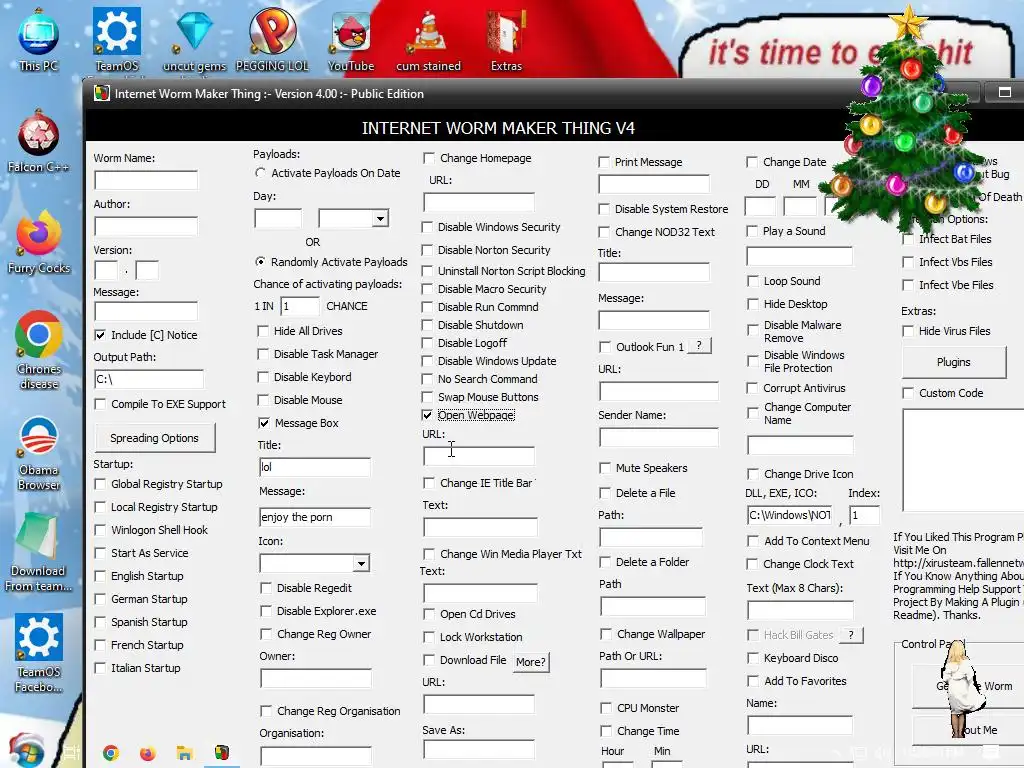Viewport: 1024px width, 768px height.
Task: Check Hide Desktop option
Action: click(753, 304)
